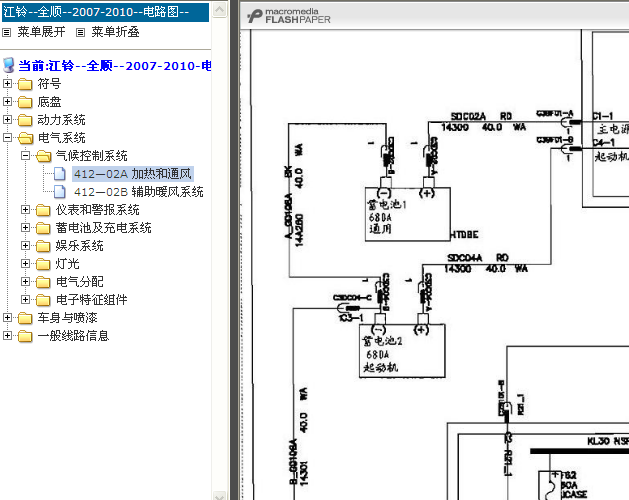
Task: Click the document icon for 412—02A
Action: tap(60, 174)
